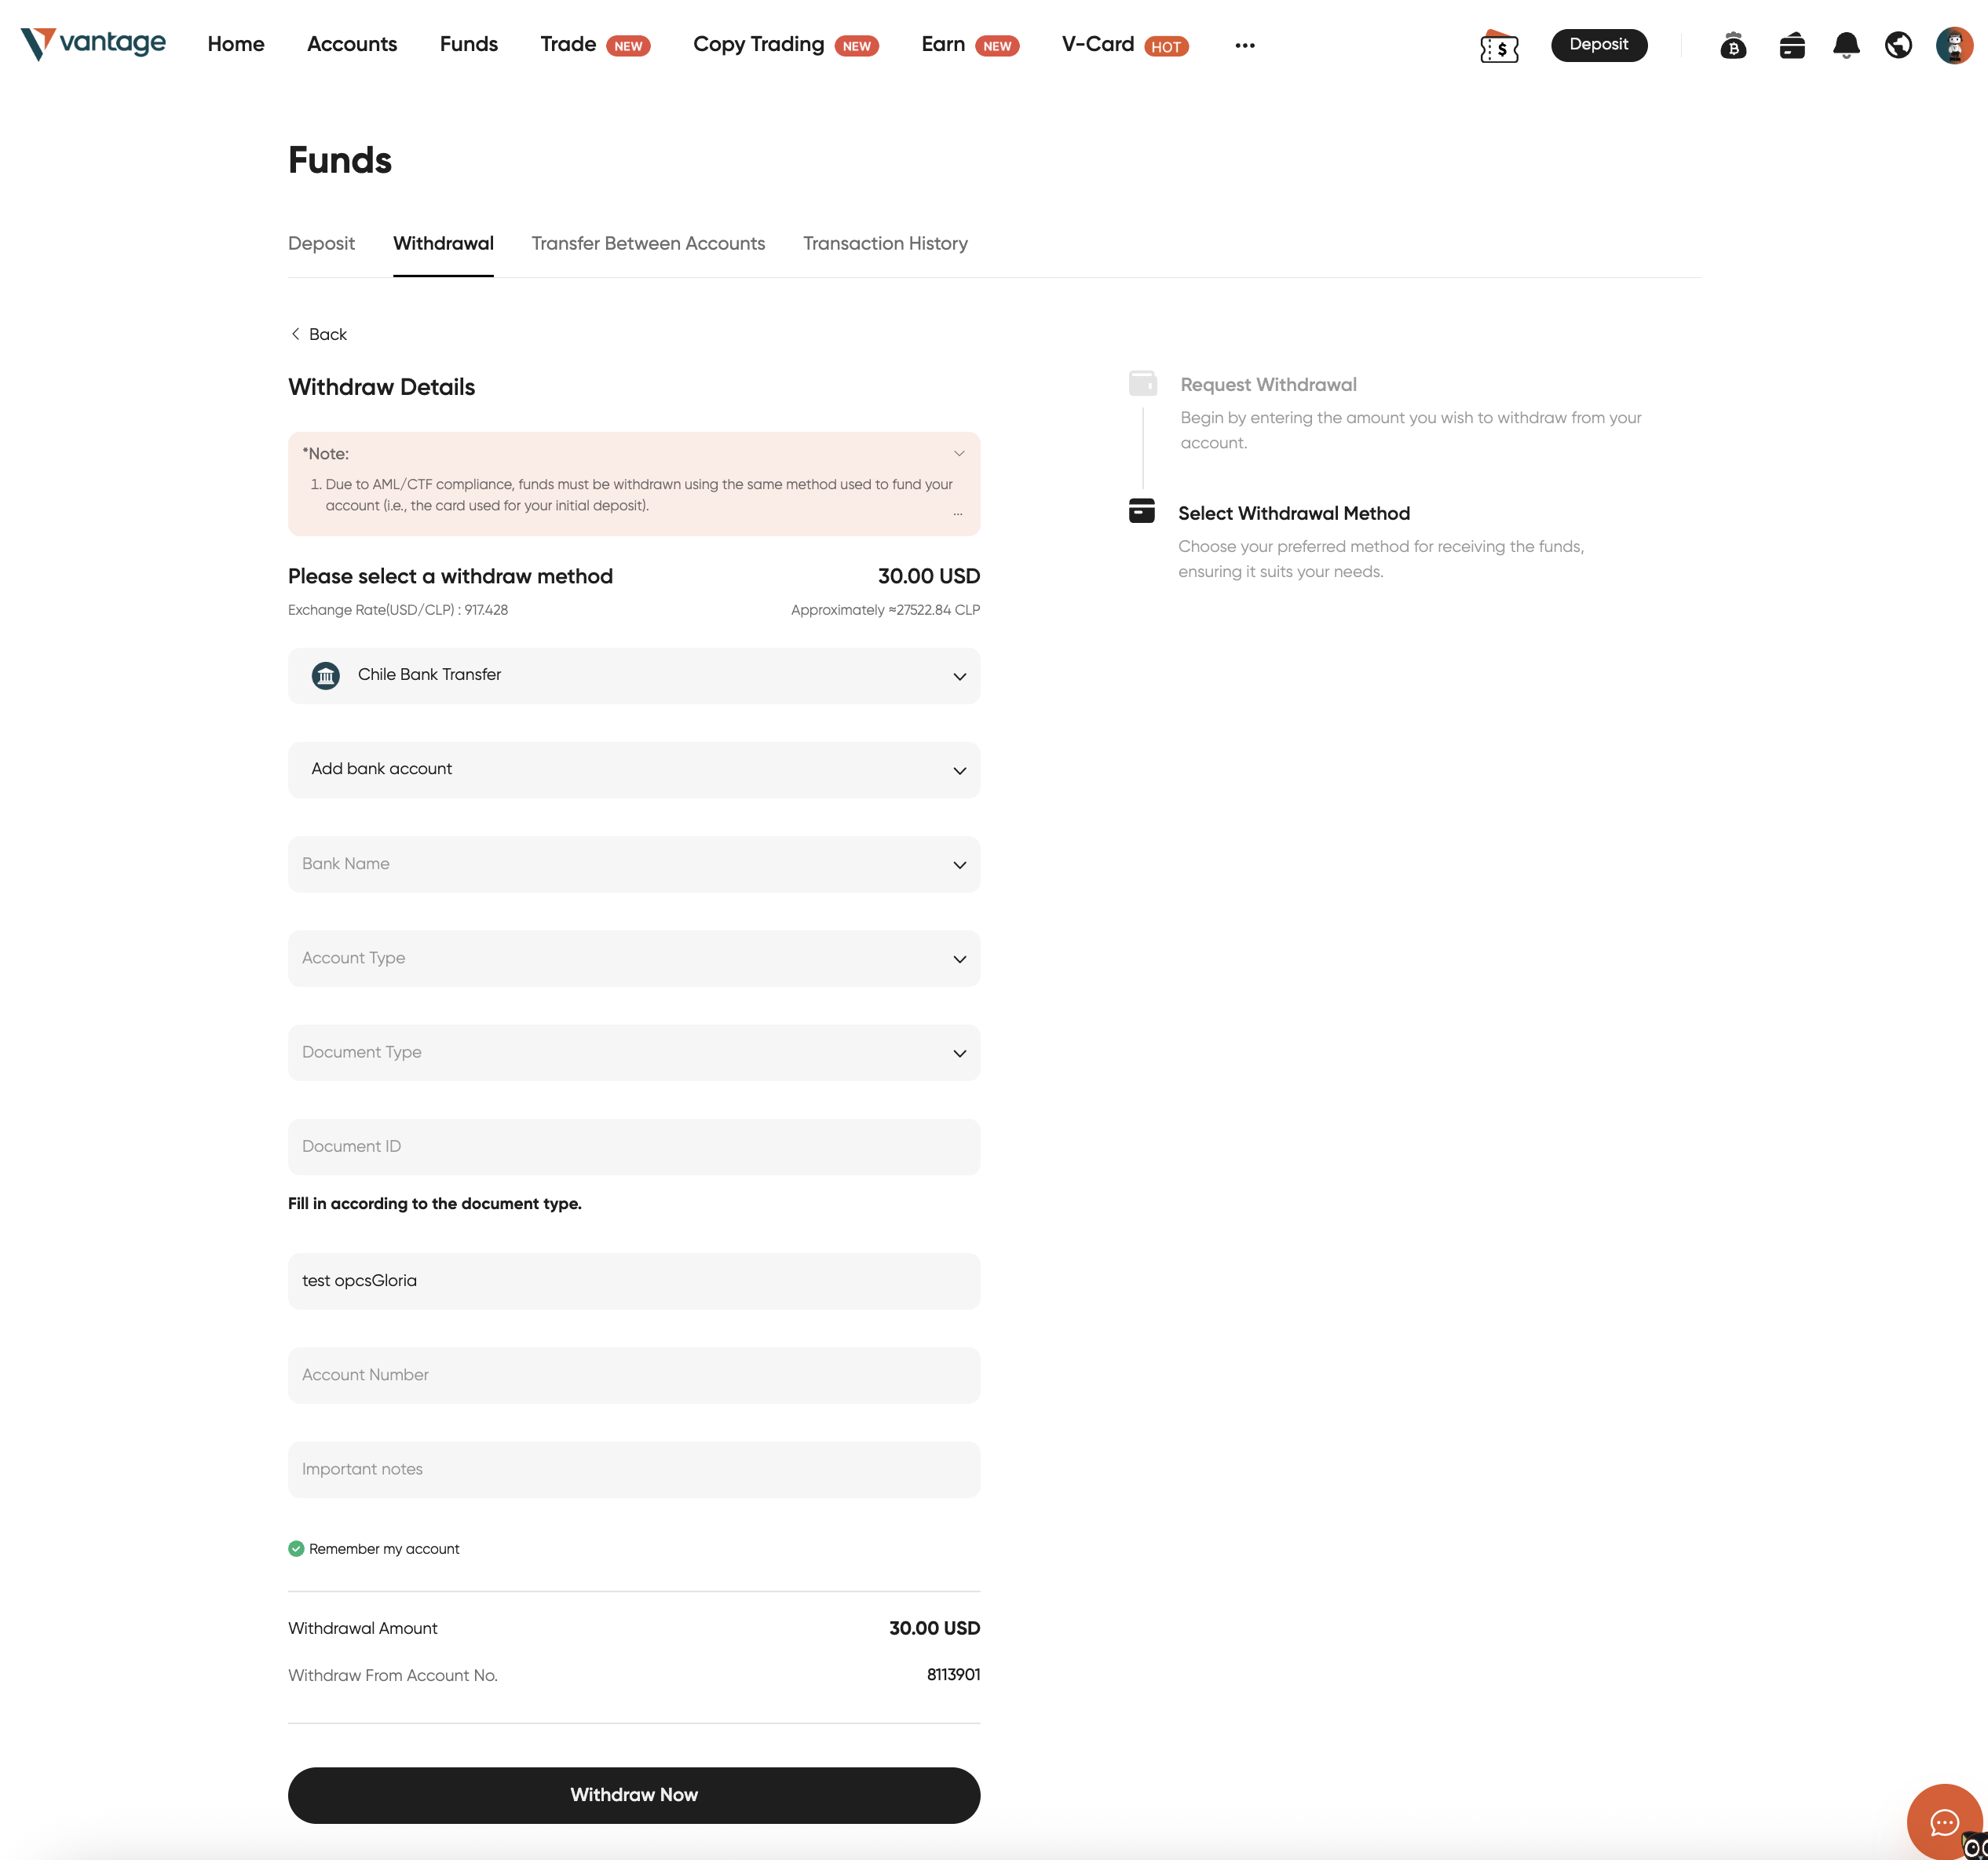Open the live chat bubble
Image resolution: width=1988 pixels, height=1860 pixels.
point(1944,1822)
